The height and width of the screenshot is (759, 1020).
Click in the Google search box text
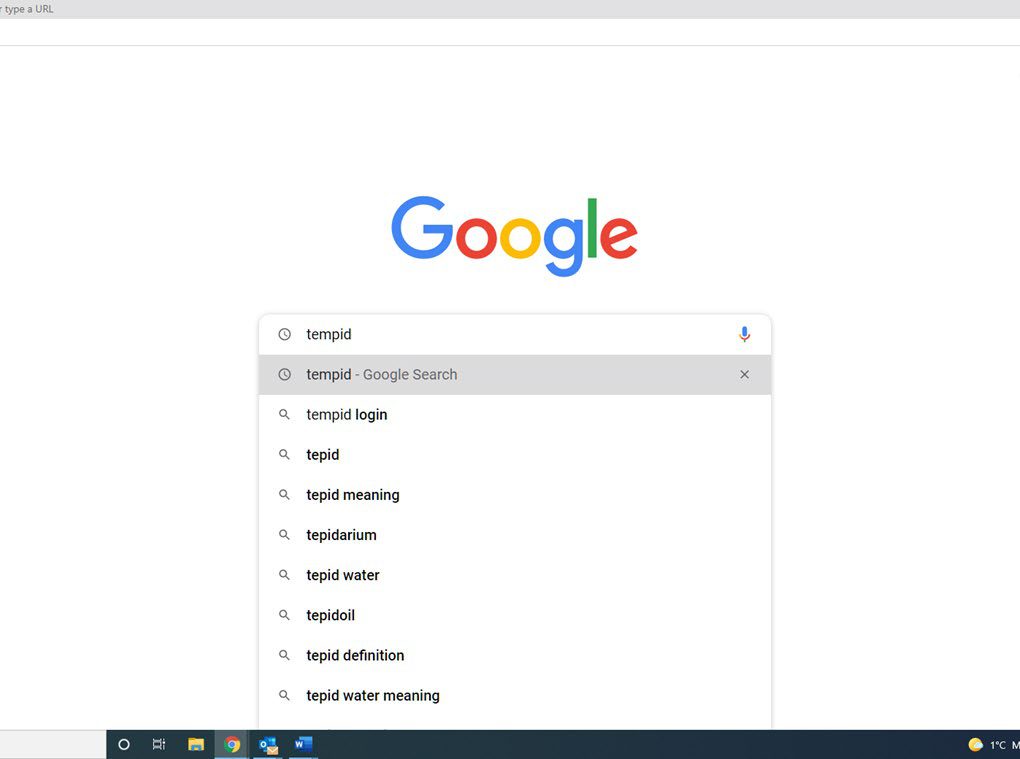(x=500, y=334)
